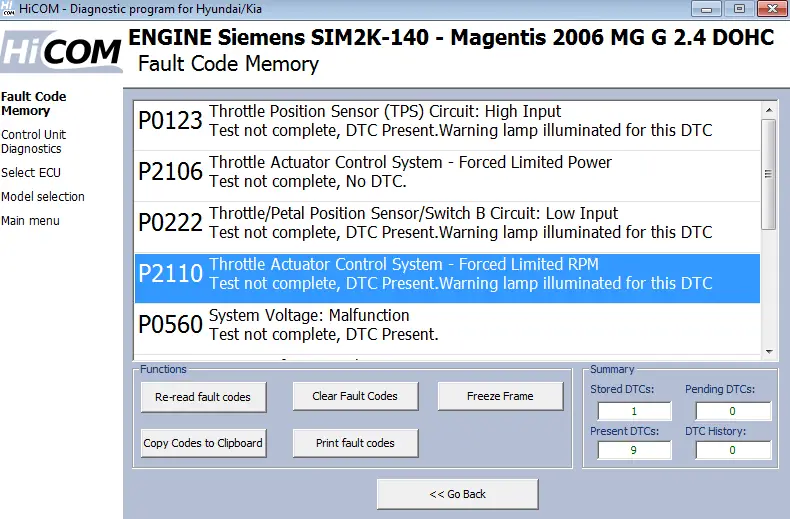Minimize the HiCOM window
The height and width of the screenshot is (519, 790).
point(706,9)
